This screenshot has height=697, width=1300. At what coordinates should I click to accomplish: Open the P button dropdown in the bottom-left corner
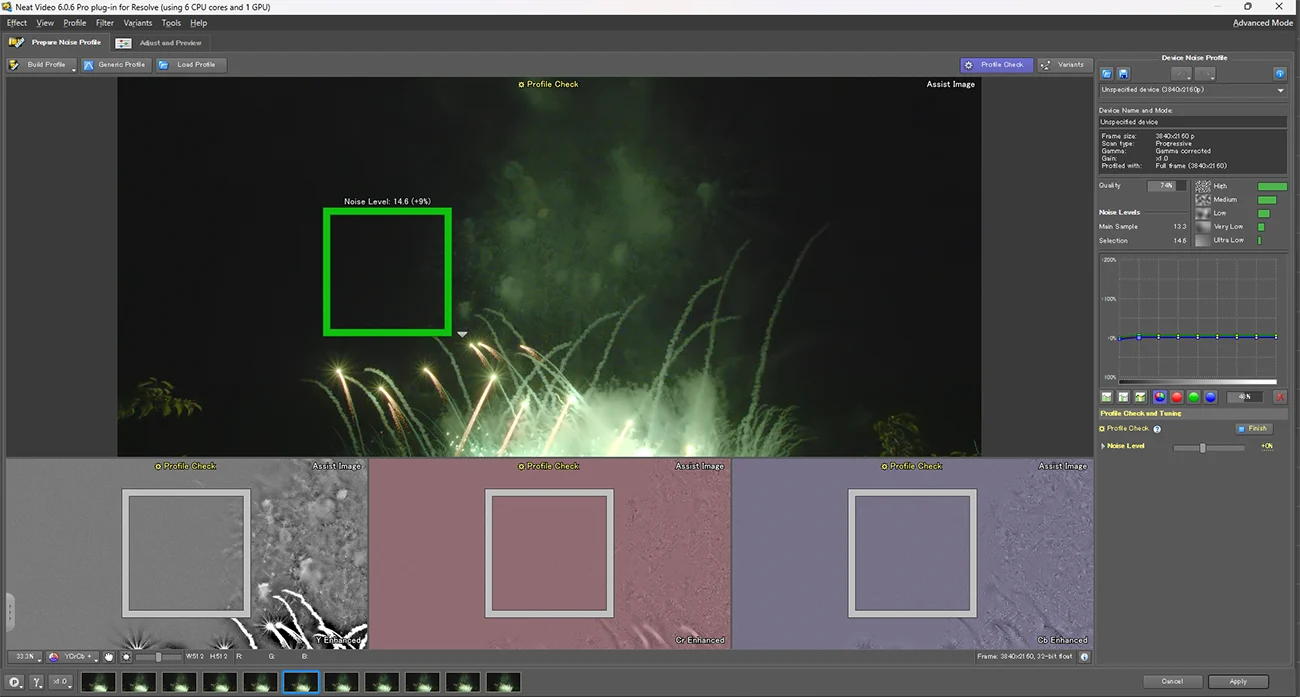(x=15, y=682)
